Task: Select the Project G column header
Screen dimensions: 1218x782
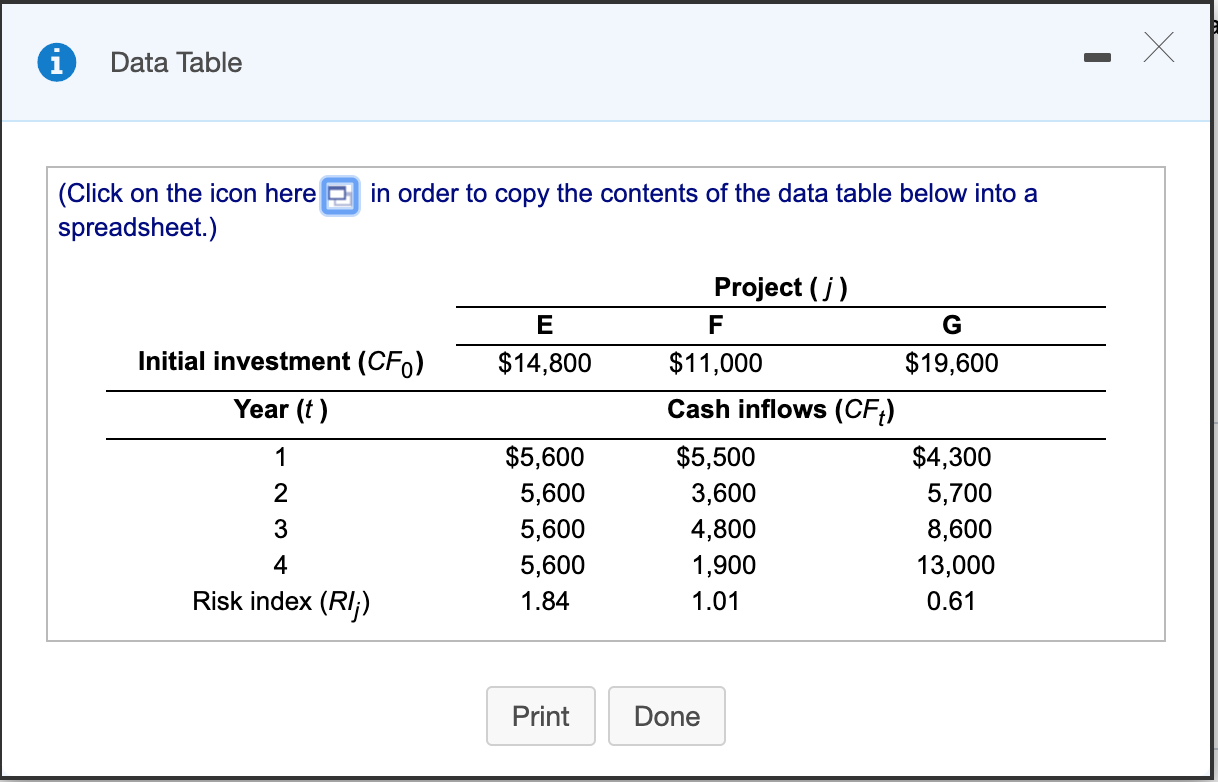Action: click(952, 325)
